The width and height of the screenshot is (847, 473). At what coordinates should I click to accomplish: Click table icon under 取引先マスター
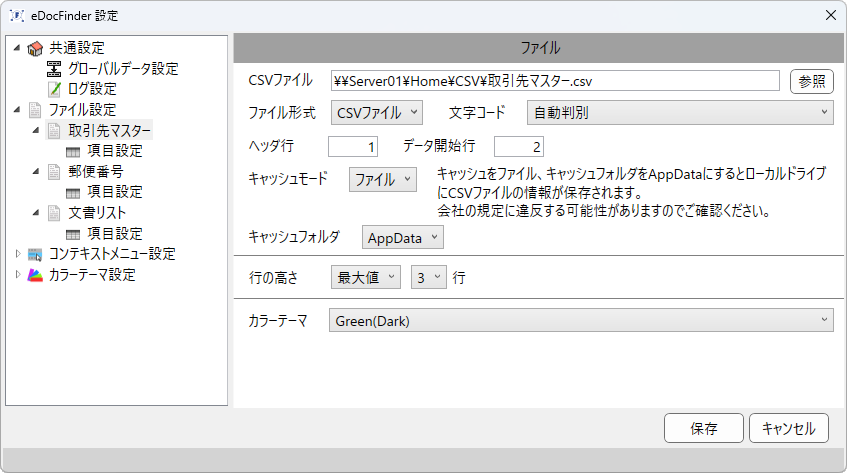(73, 152)
